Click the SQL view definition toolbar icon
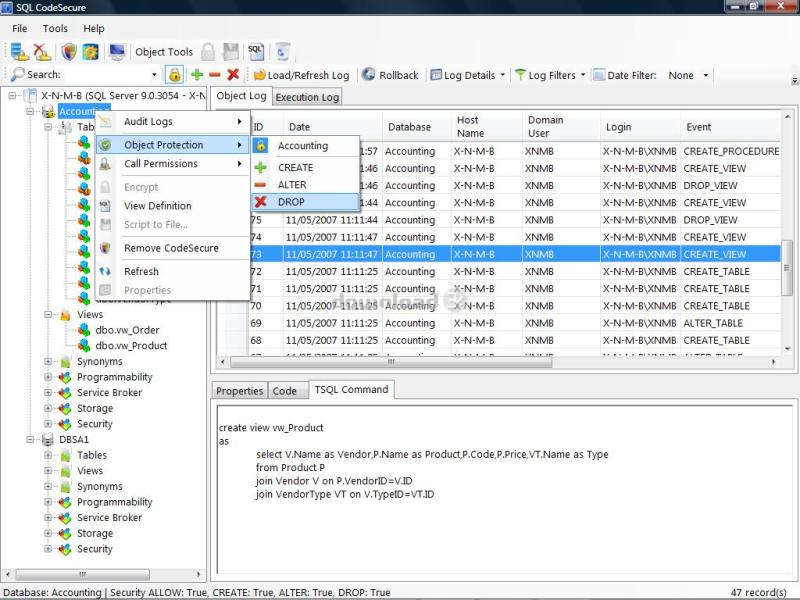This screenshot has width=800, height=600. point(255,52)
